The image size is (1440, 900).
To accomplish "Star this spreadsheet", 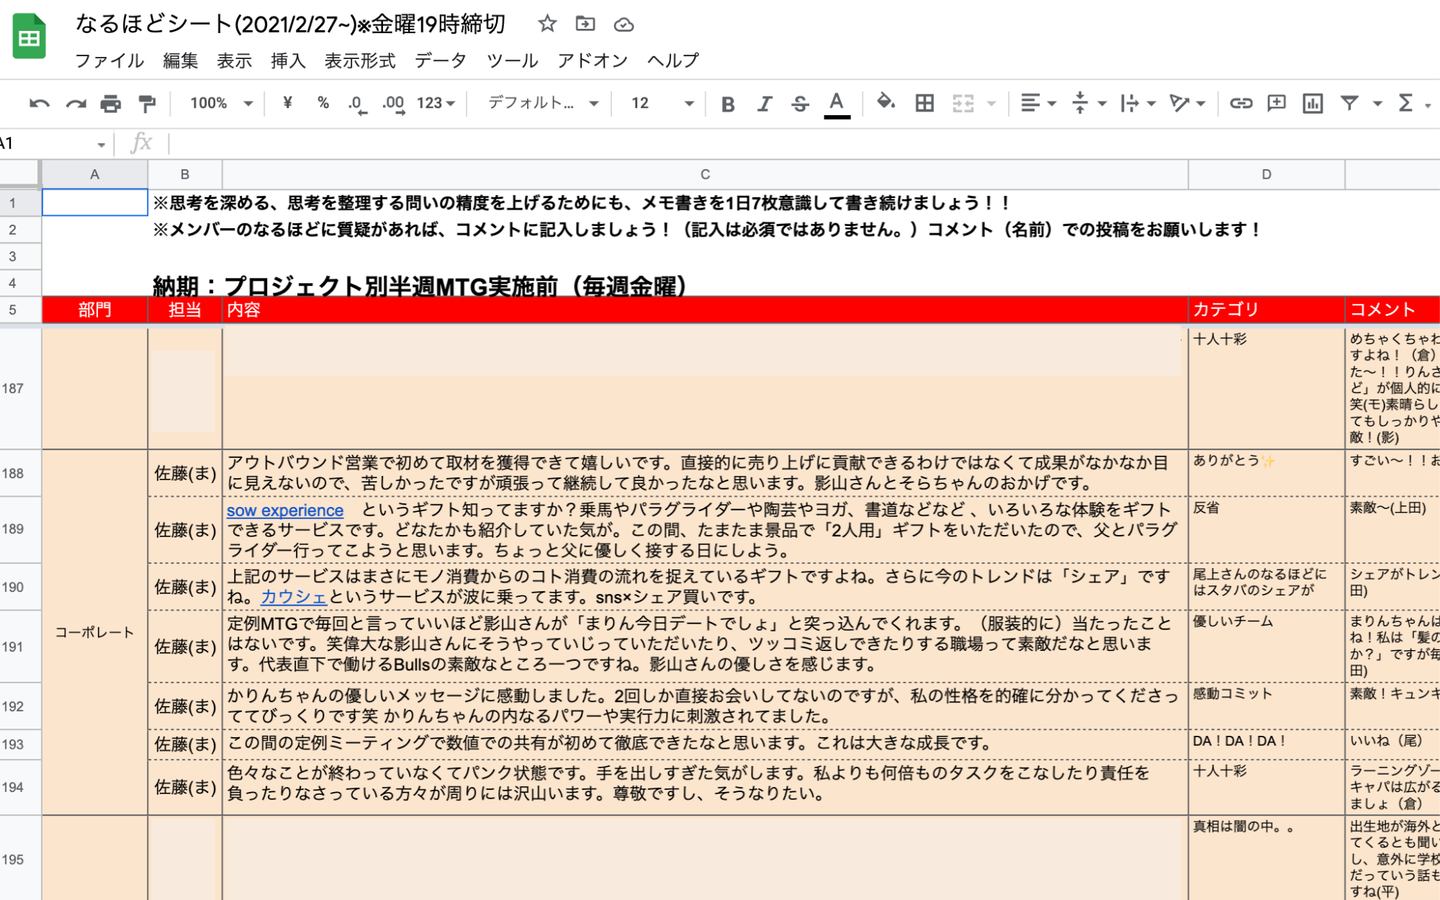I will pyautogui.click(x=547, y=24).
